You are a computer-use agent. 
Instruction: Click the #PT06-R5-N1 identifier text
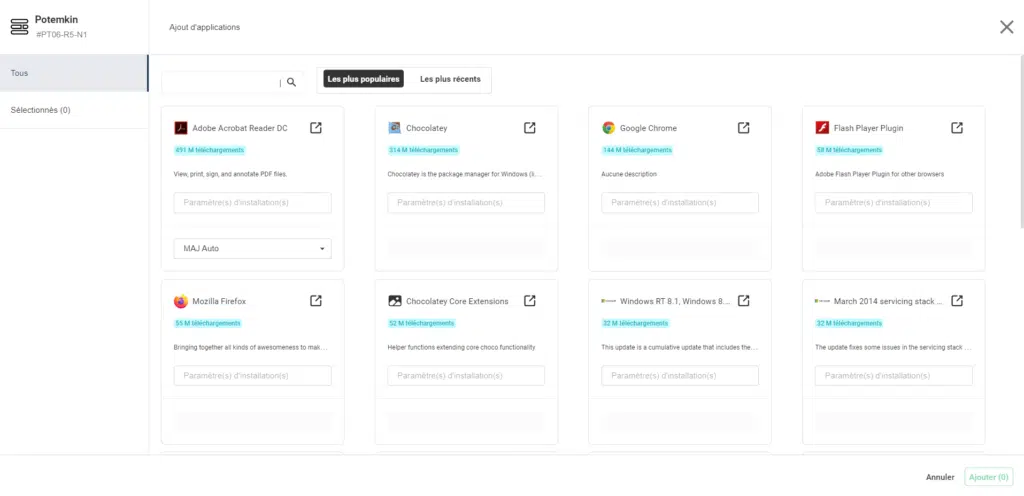tap(61, 35)
